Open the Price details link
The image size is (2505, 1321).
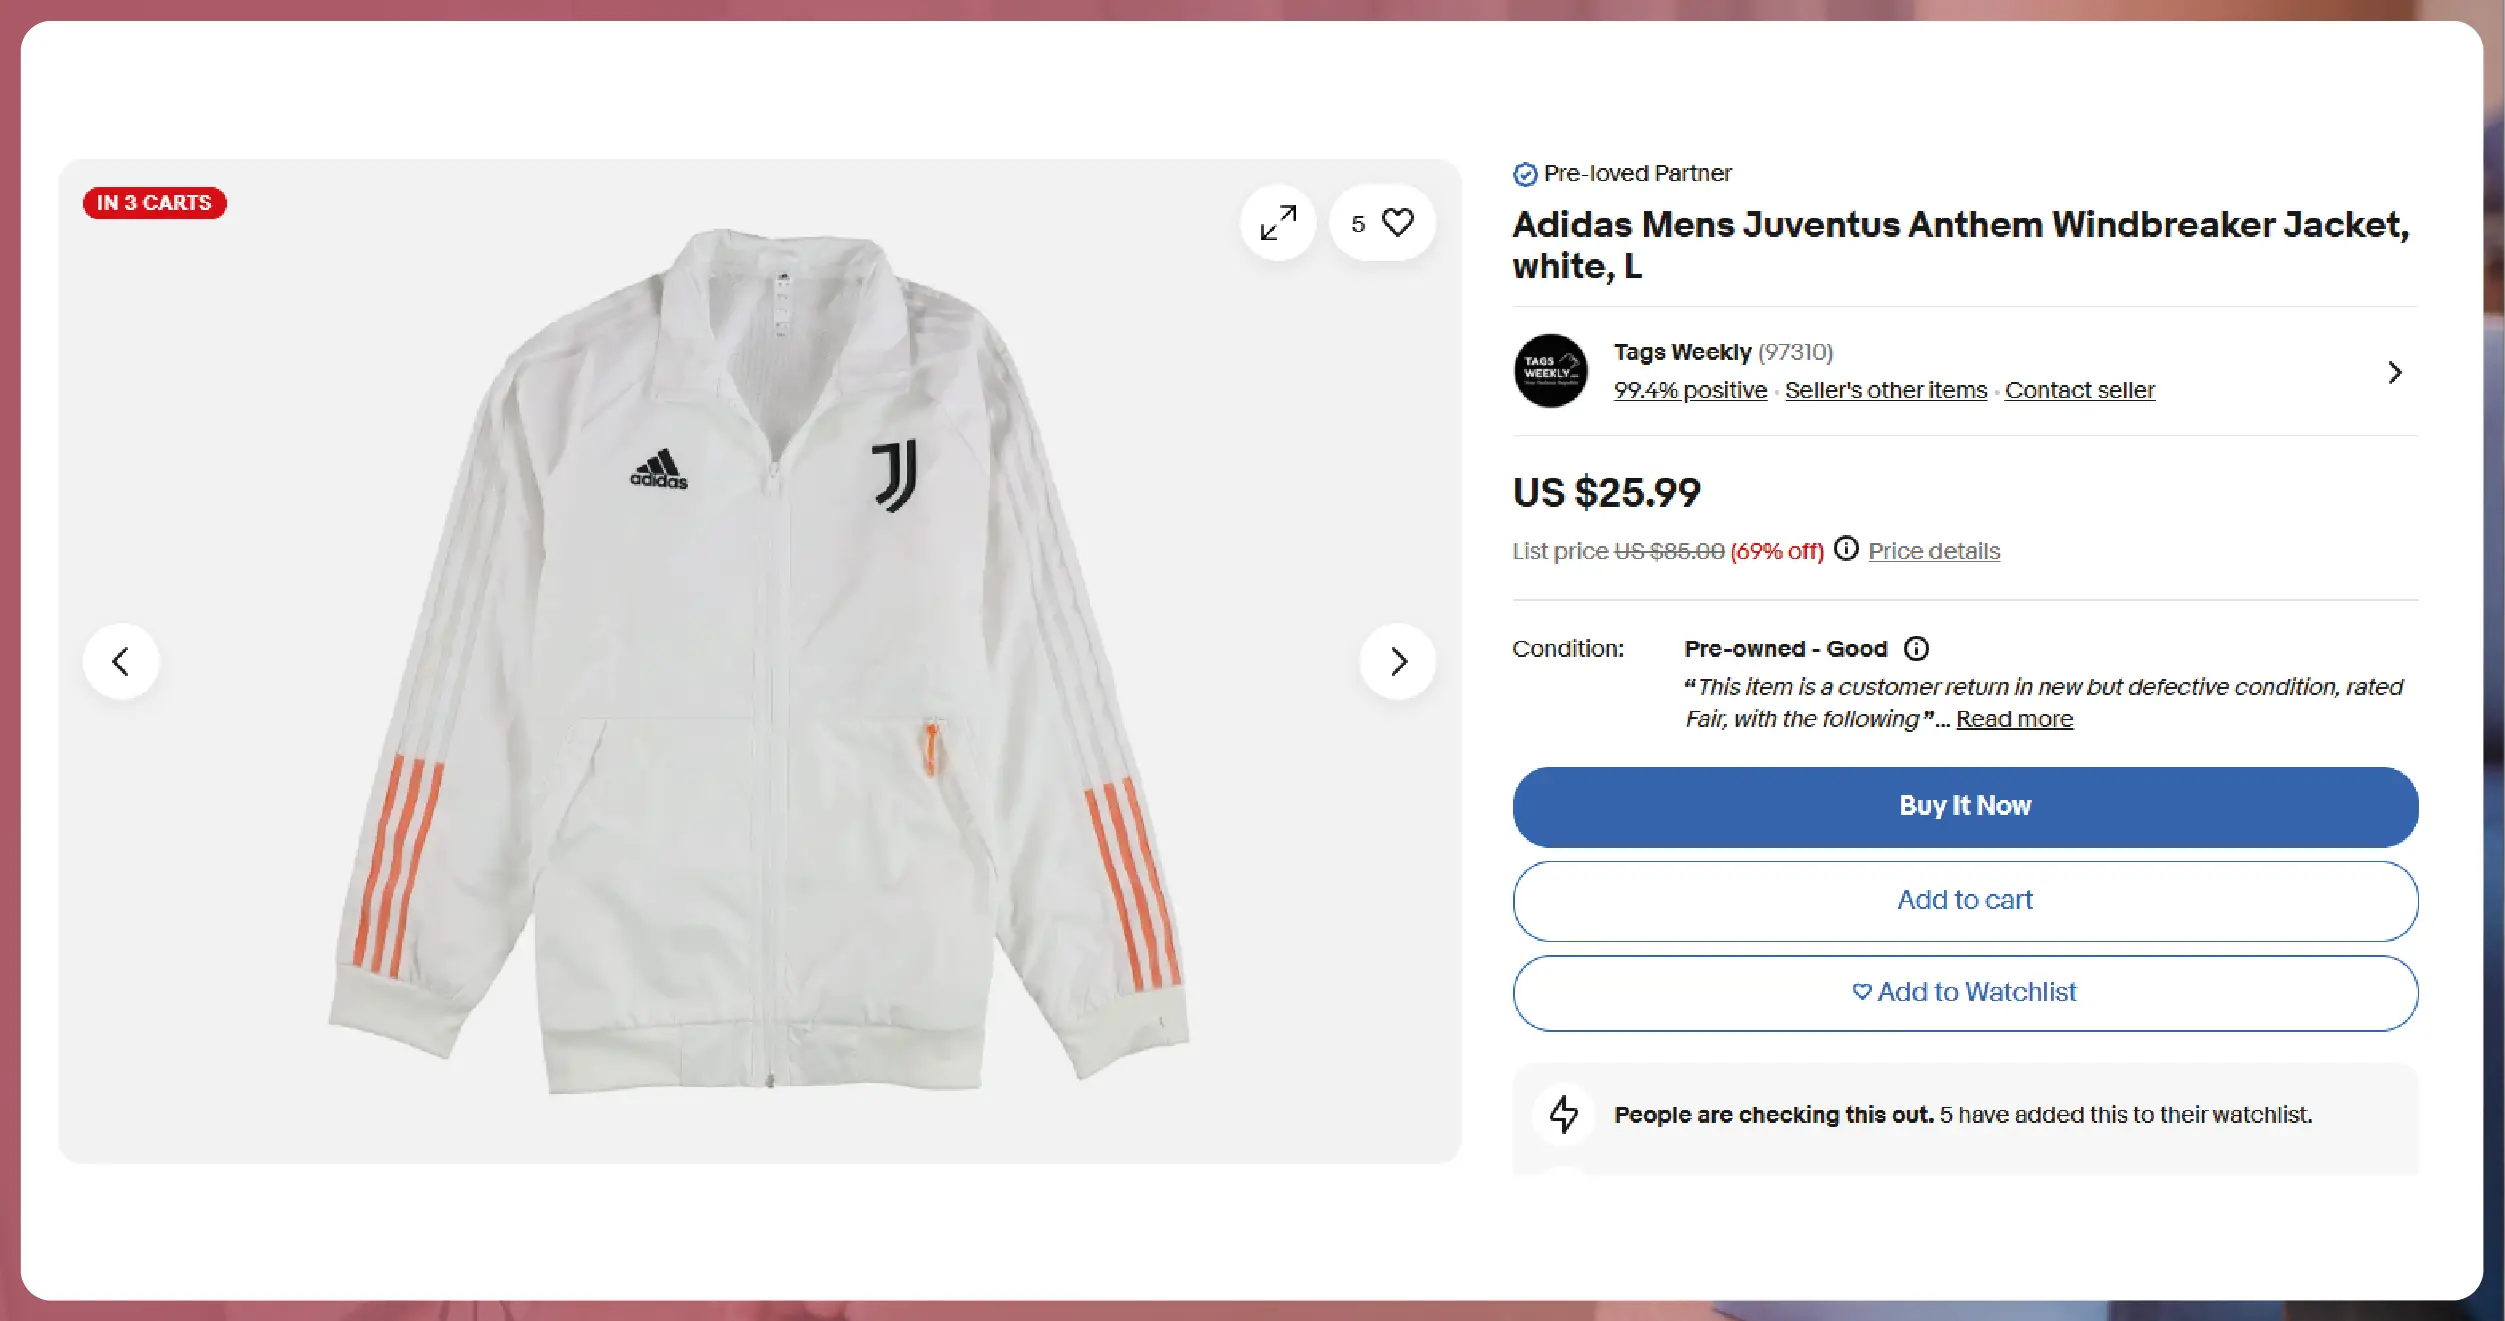coord(1934,551)
